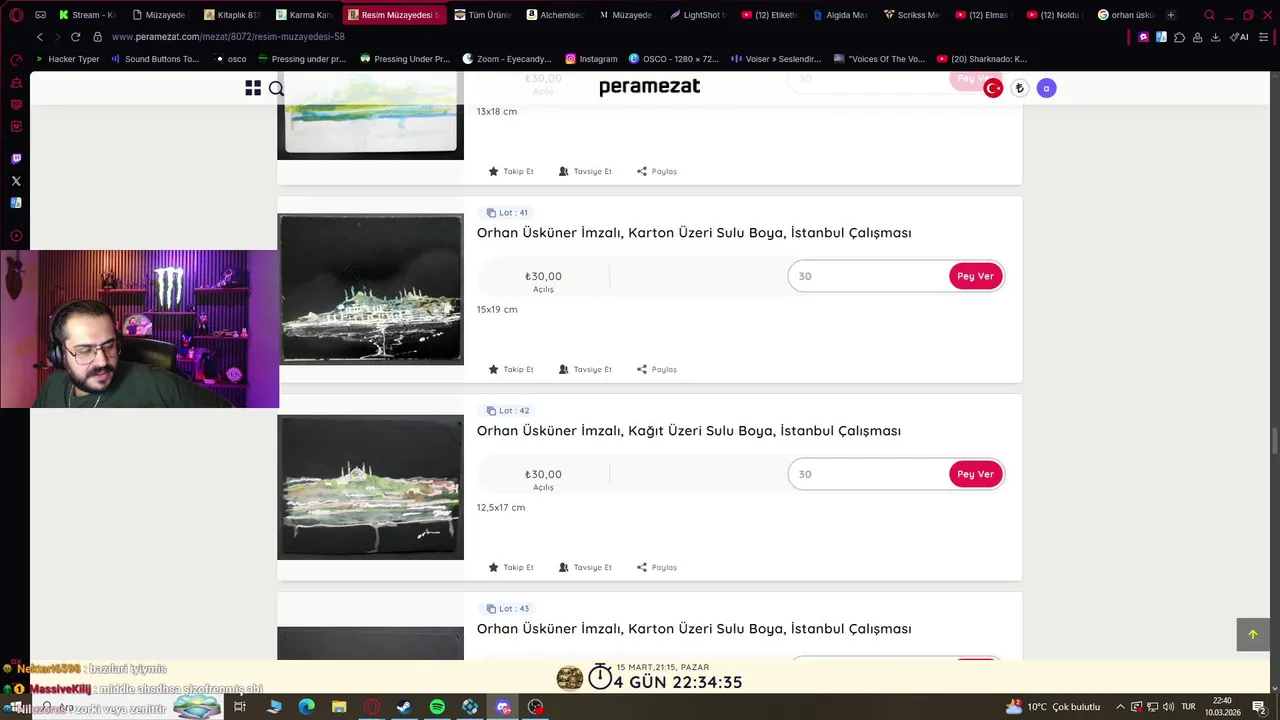Go back with browser back arrow
The image size is (1280, 720).
pos(40,37)
